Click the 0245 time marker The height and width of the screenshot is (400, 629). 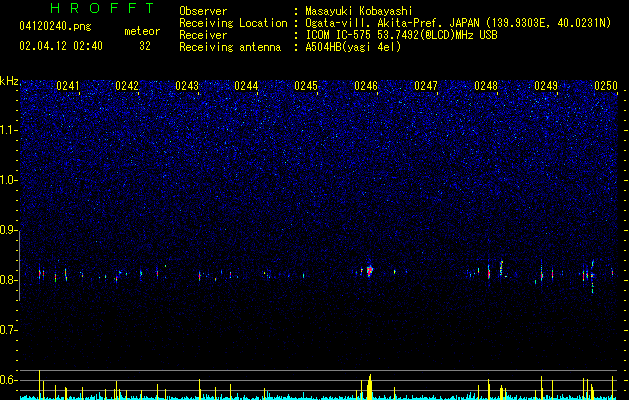[x=306, y=86]
